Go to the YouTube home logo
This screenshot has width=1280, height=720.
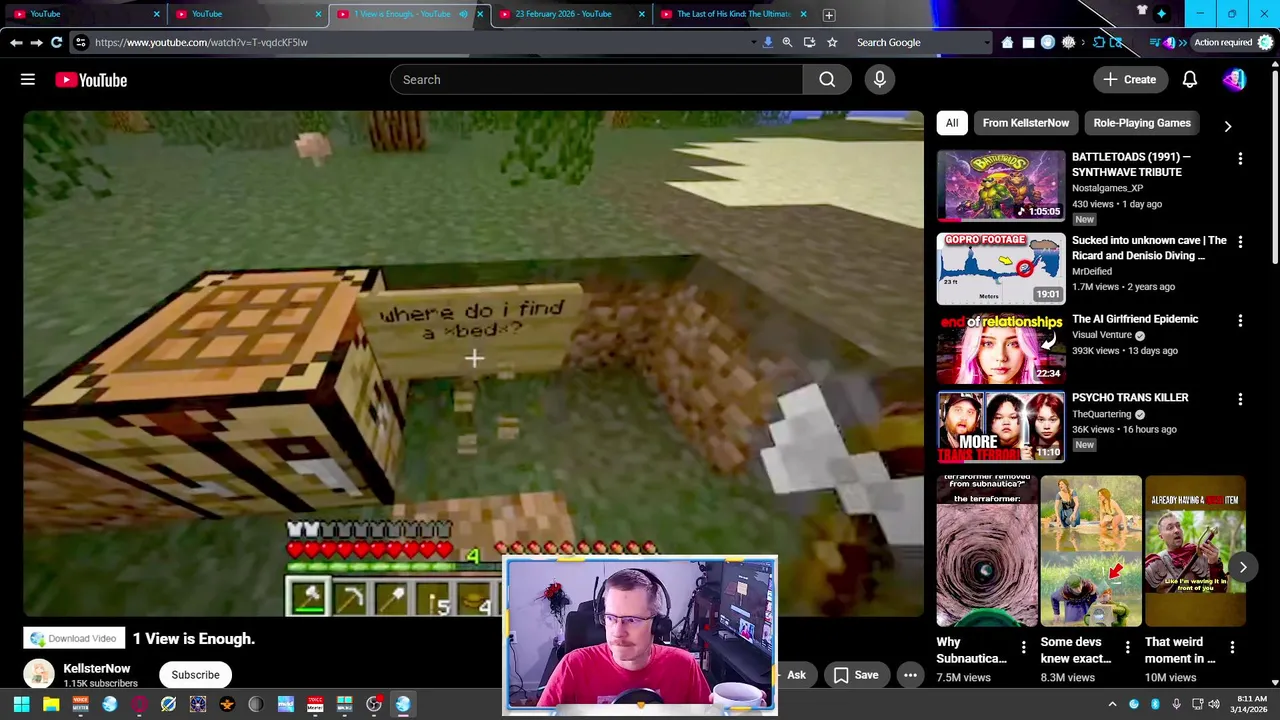[x=91, y=80]
